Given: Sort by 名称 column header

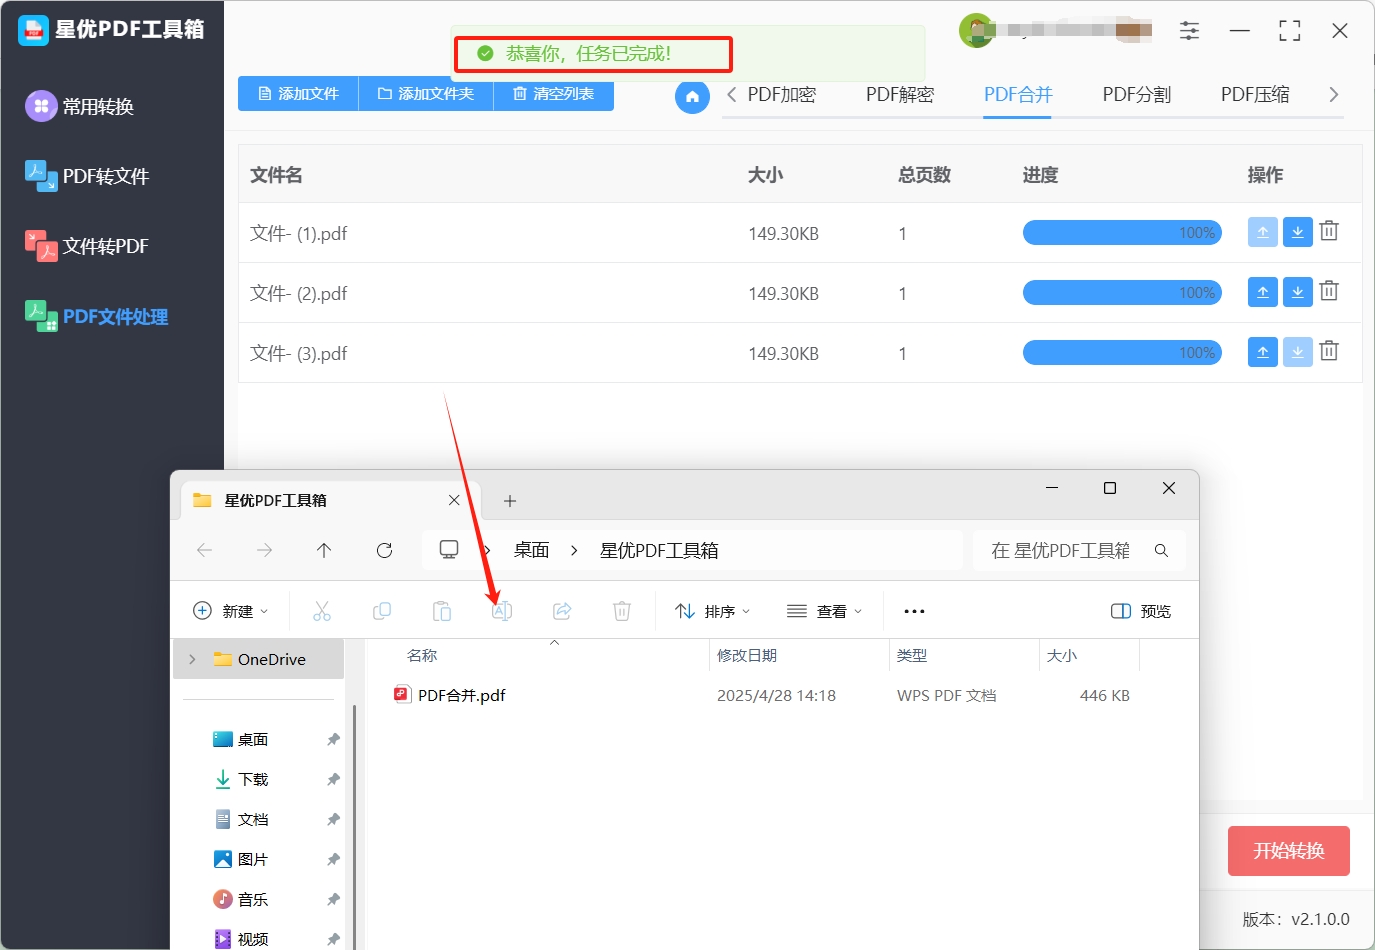Looking at the screenshot, I should pos(422,655).
